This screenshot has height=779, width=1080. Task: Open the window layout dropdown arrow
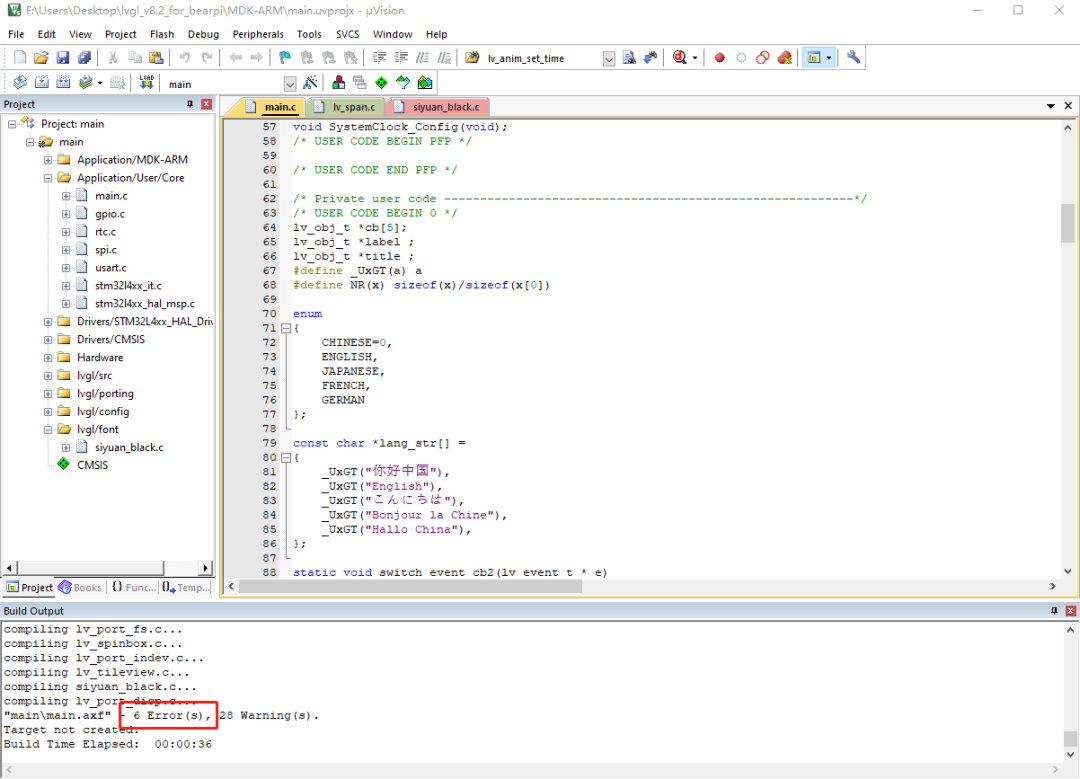[829, 58]
